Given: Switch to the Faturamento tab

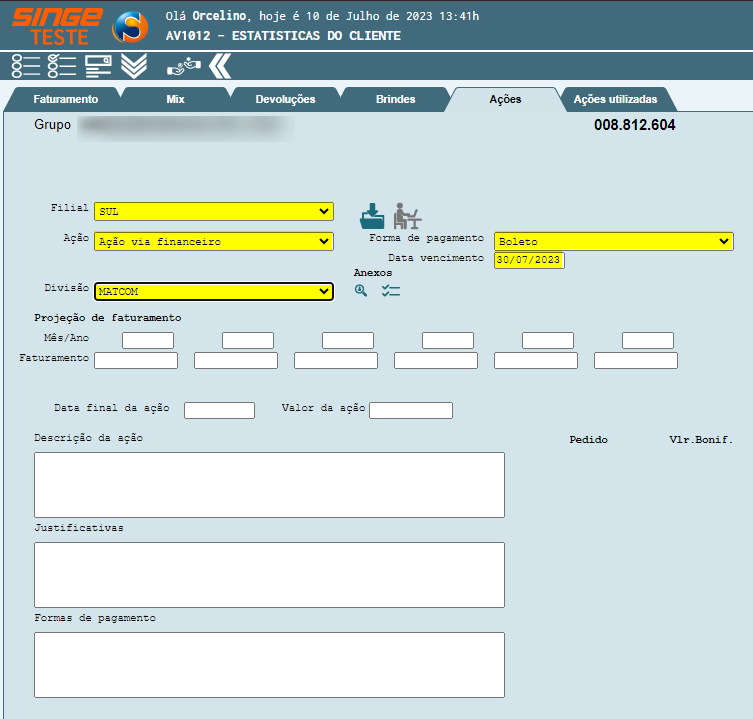Looking at the screenshot, I should pos(65,100).
